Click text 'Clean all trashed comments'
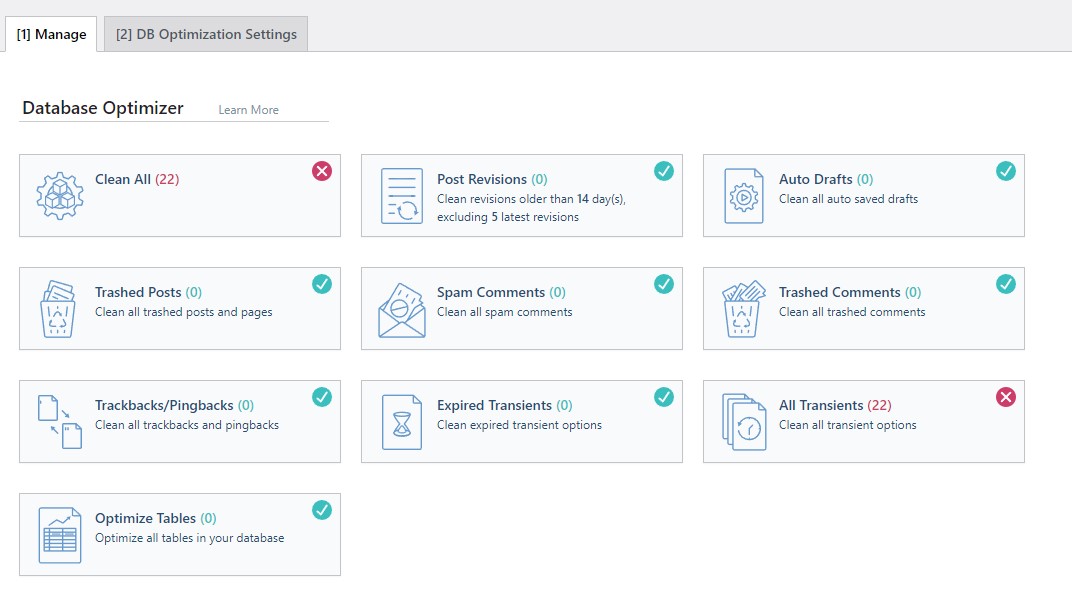Screen dimensions: 1072x592 (x=852, y=312)
